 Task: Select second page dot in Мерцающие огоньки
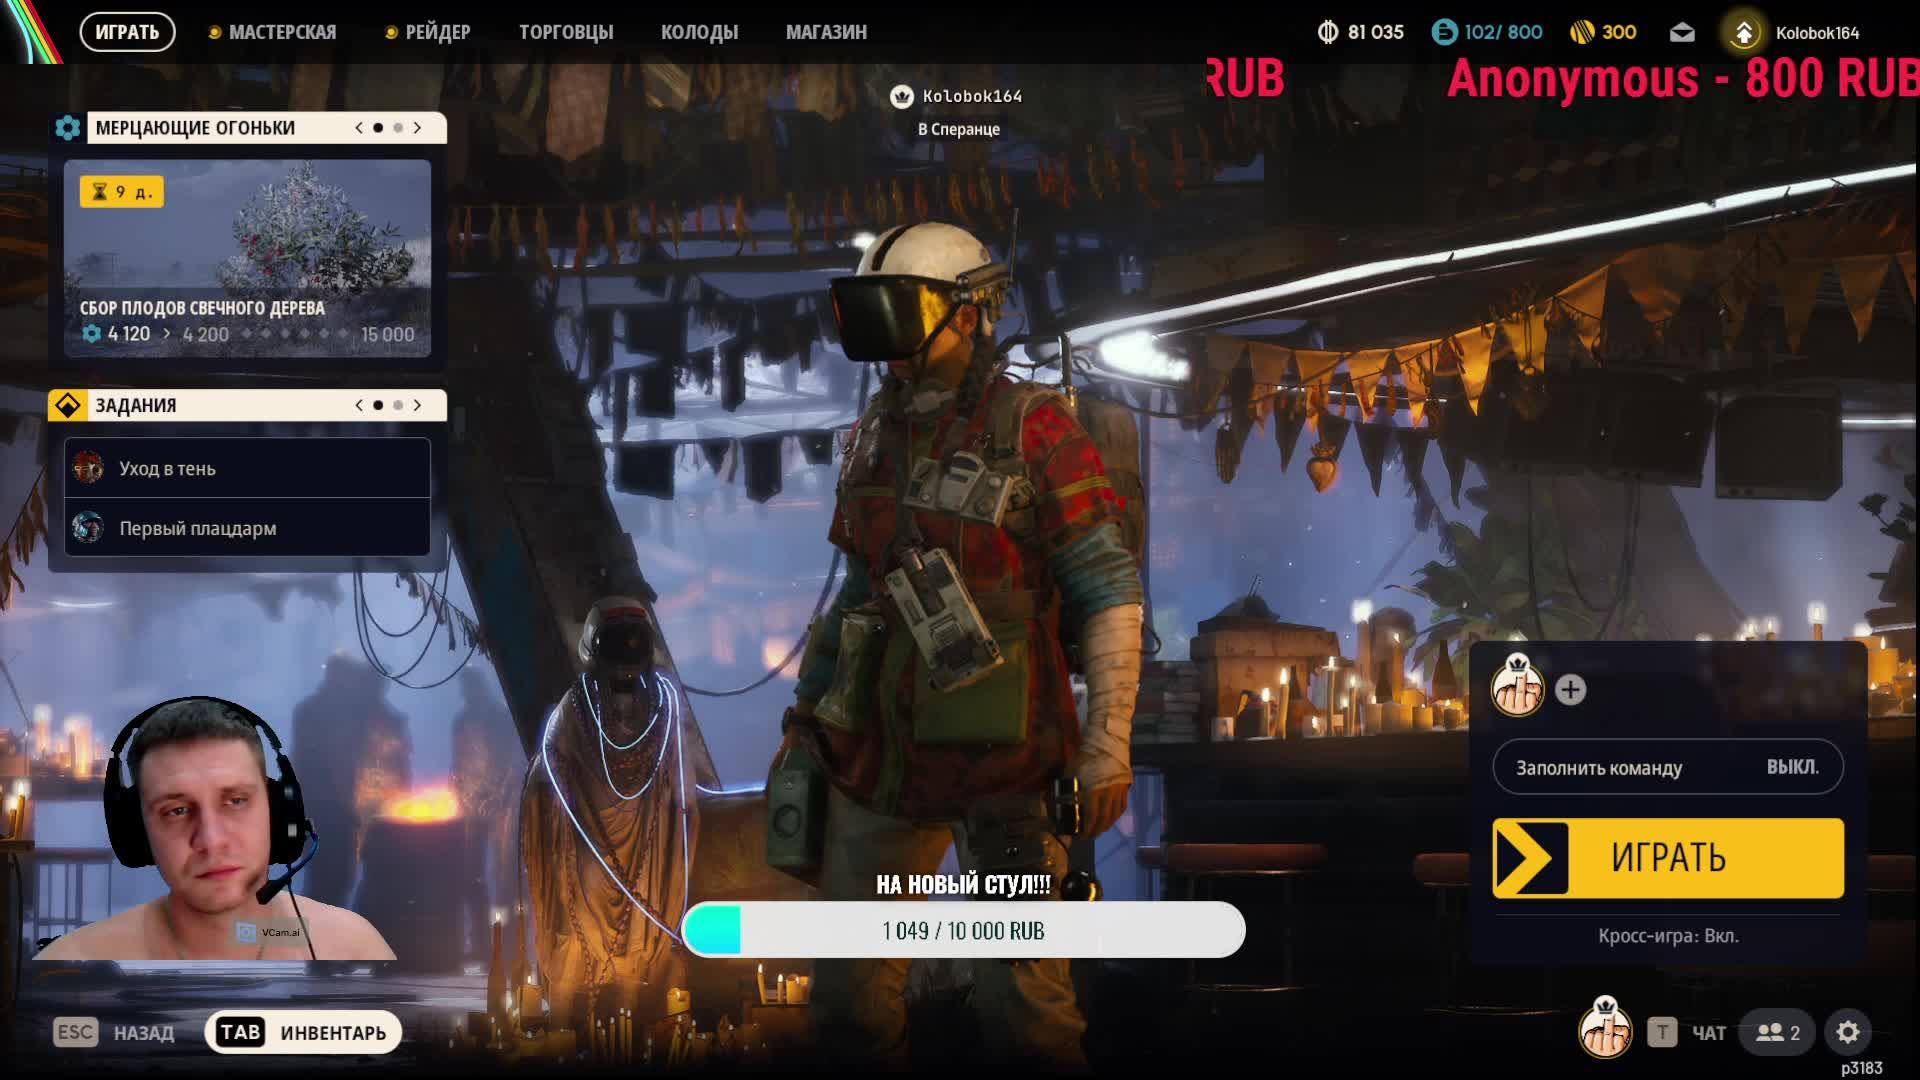398,128
